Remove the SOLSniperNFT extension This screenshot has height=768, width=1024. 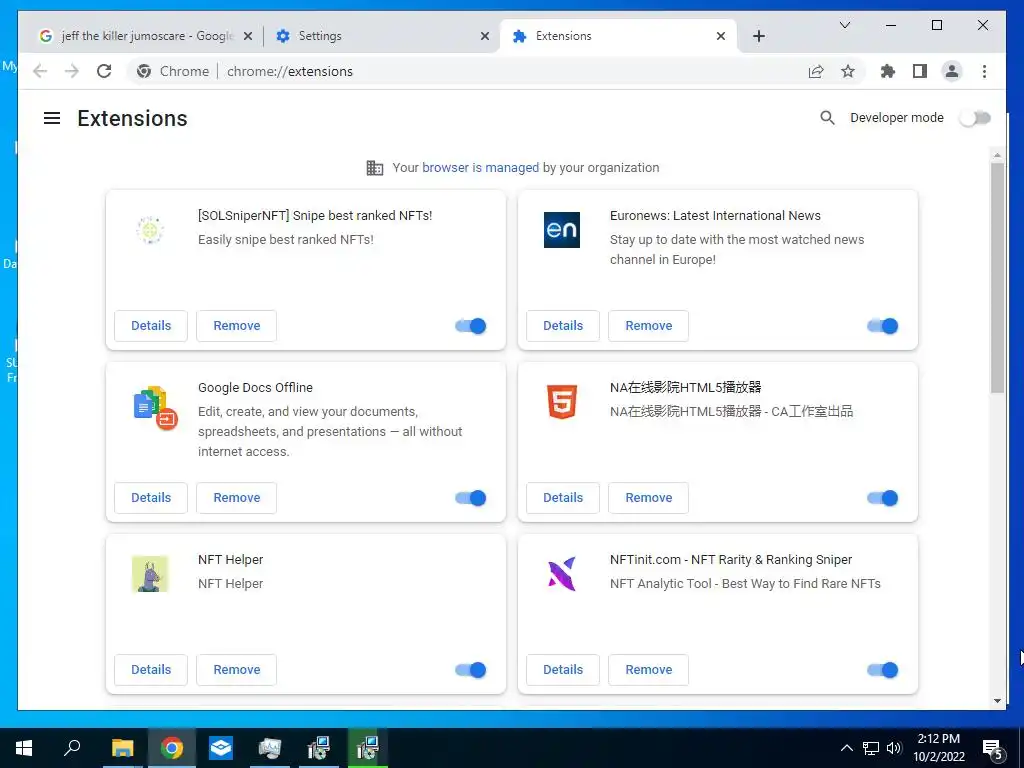[x=236, y=326]
